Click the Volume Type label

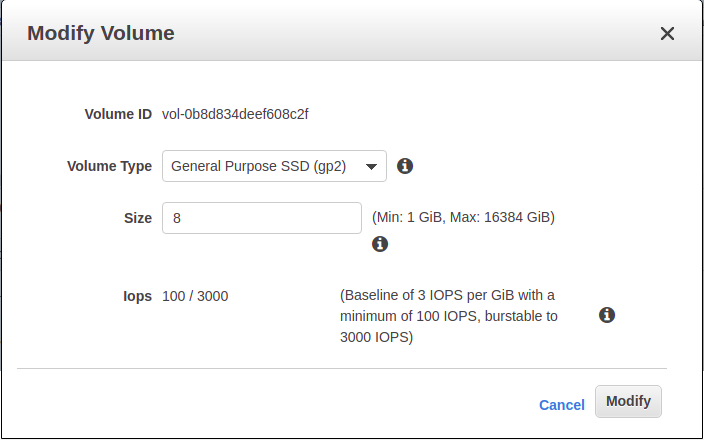click(x=110, y=166)
